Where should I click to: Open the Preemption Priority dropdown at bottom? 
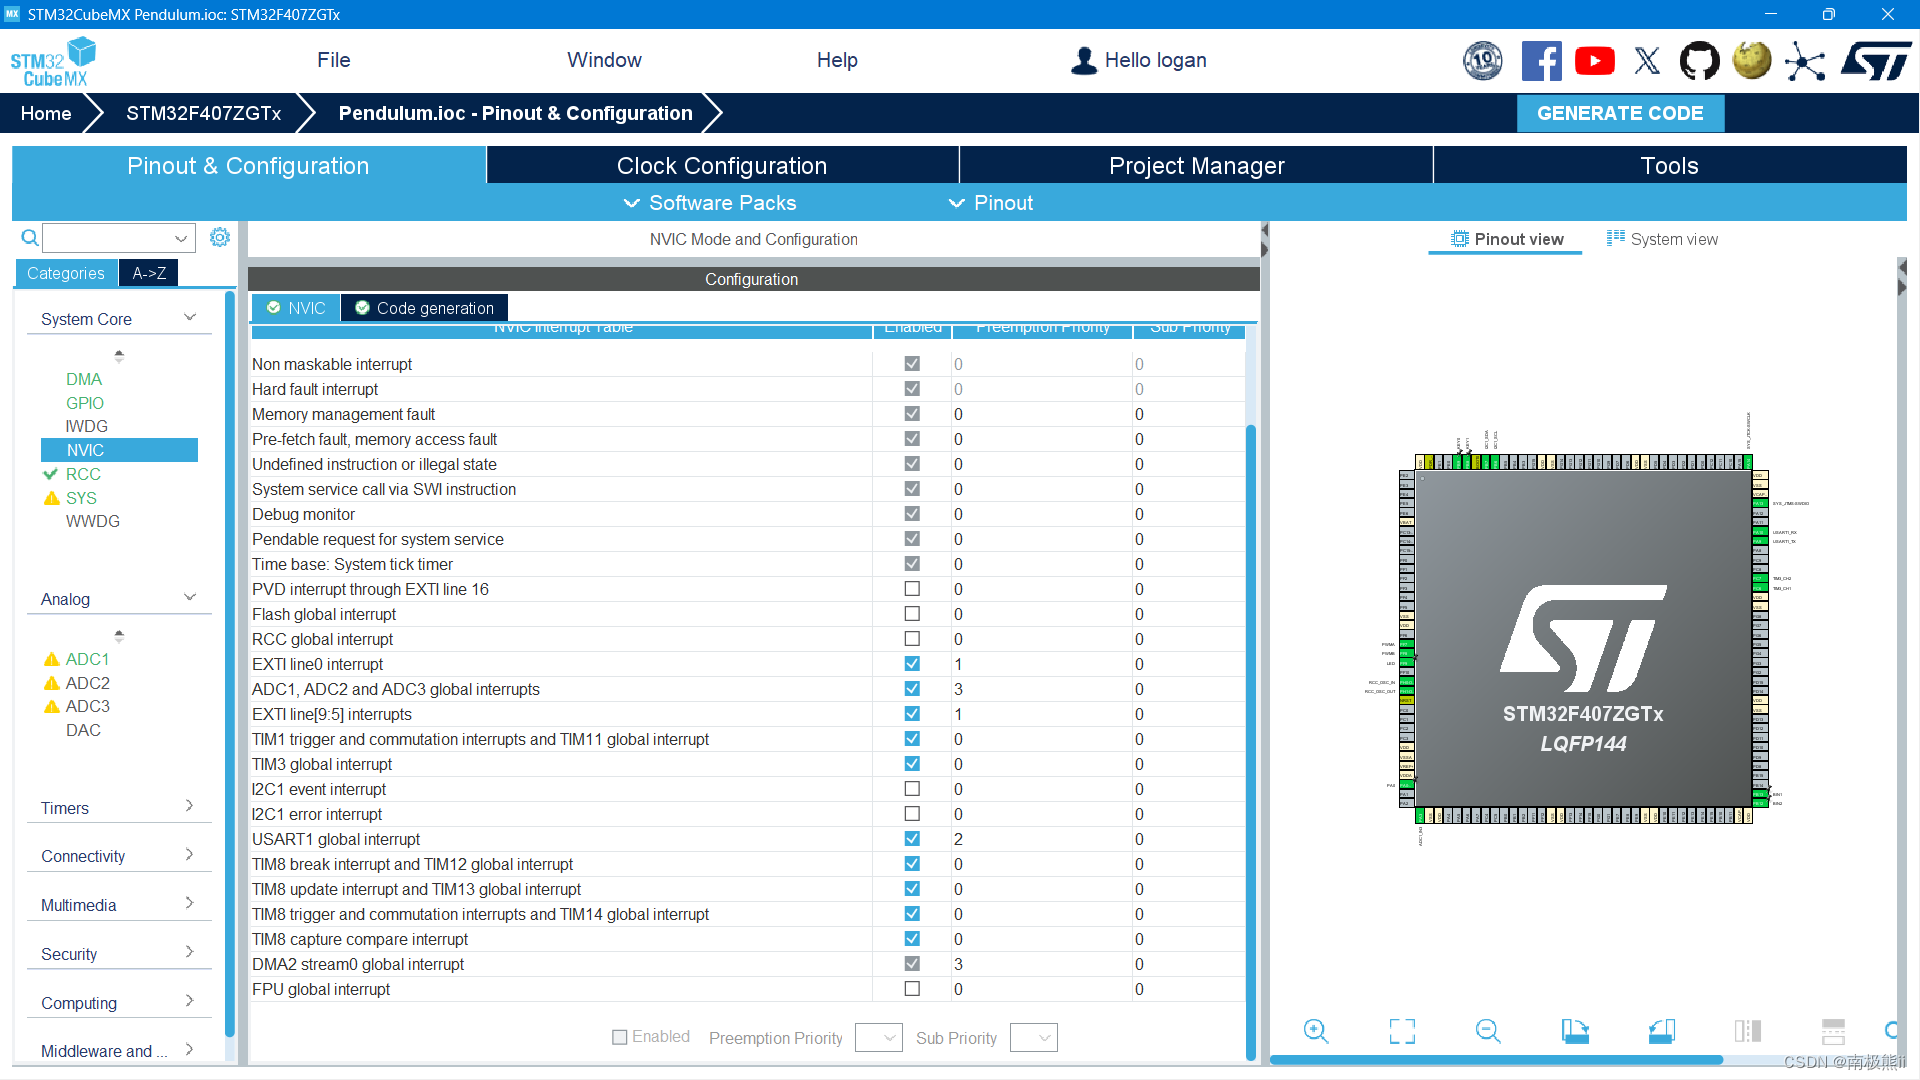[879, 1038]
